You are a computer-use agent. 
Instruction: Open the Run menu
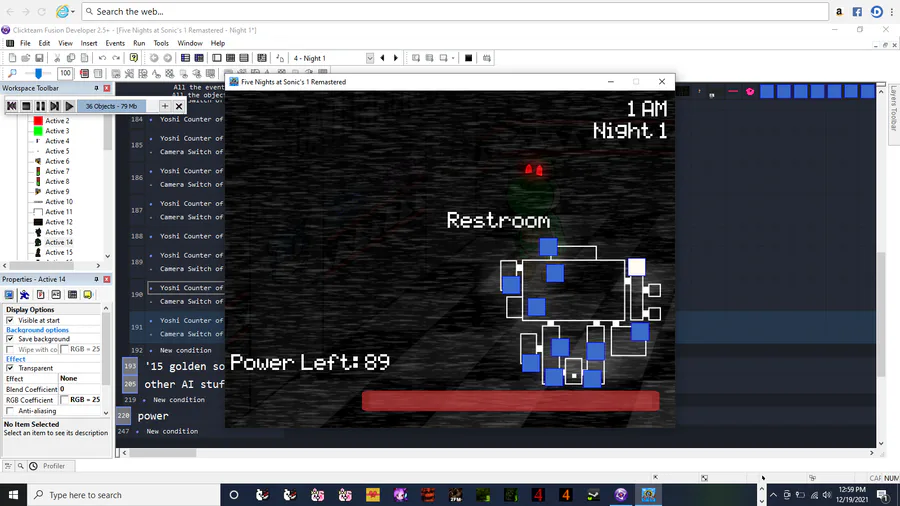[139, 43]
